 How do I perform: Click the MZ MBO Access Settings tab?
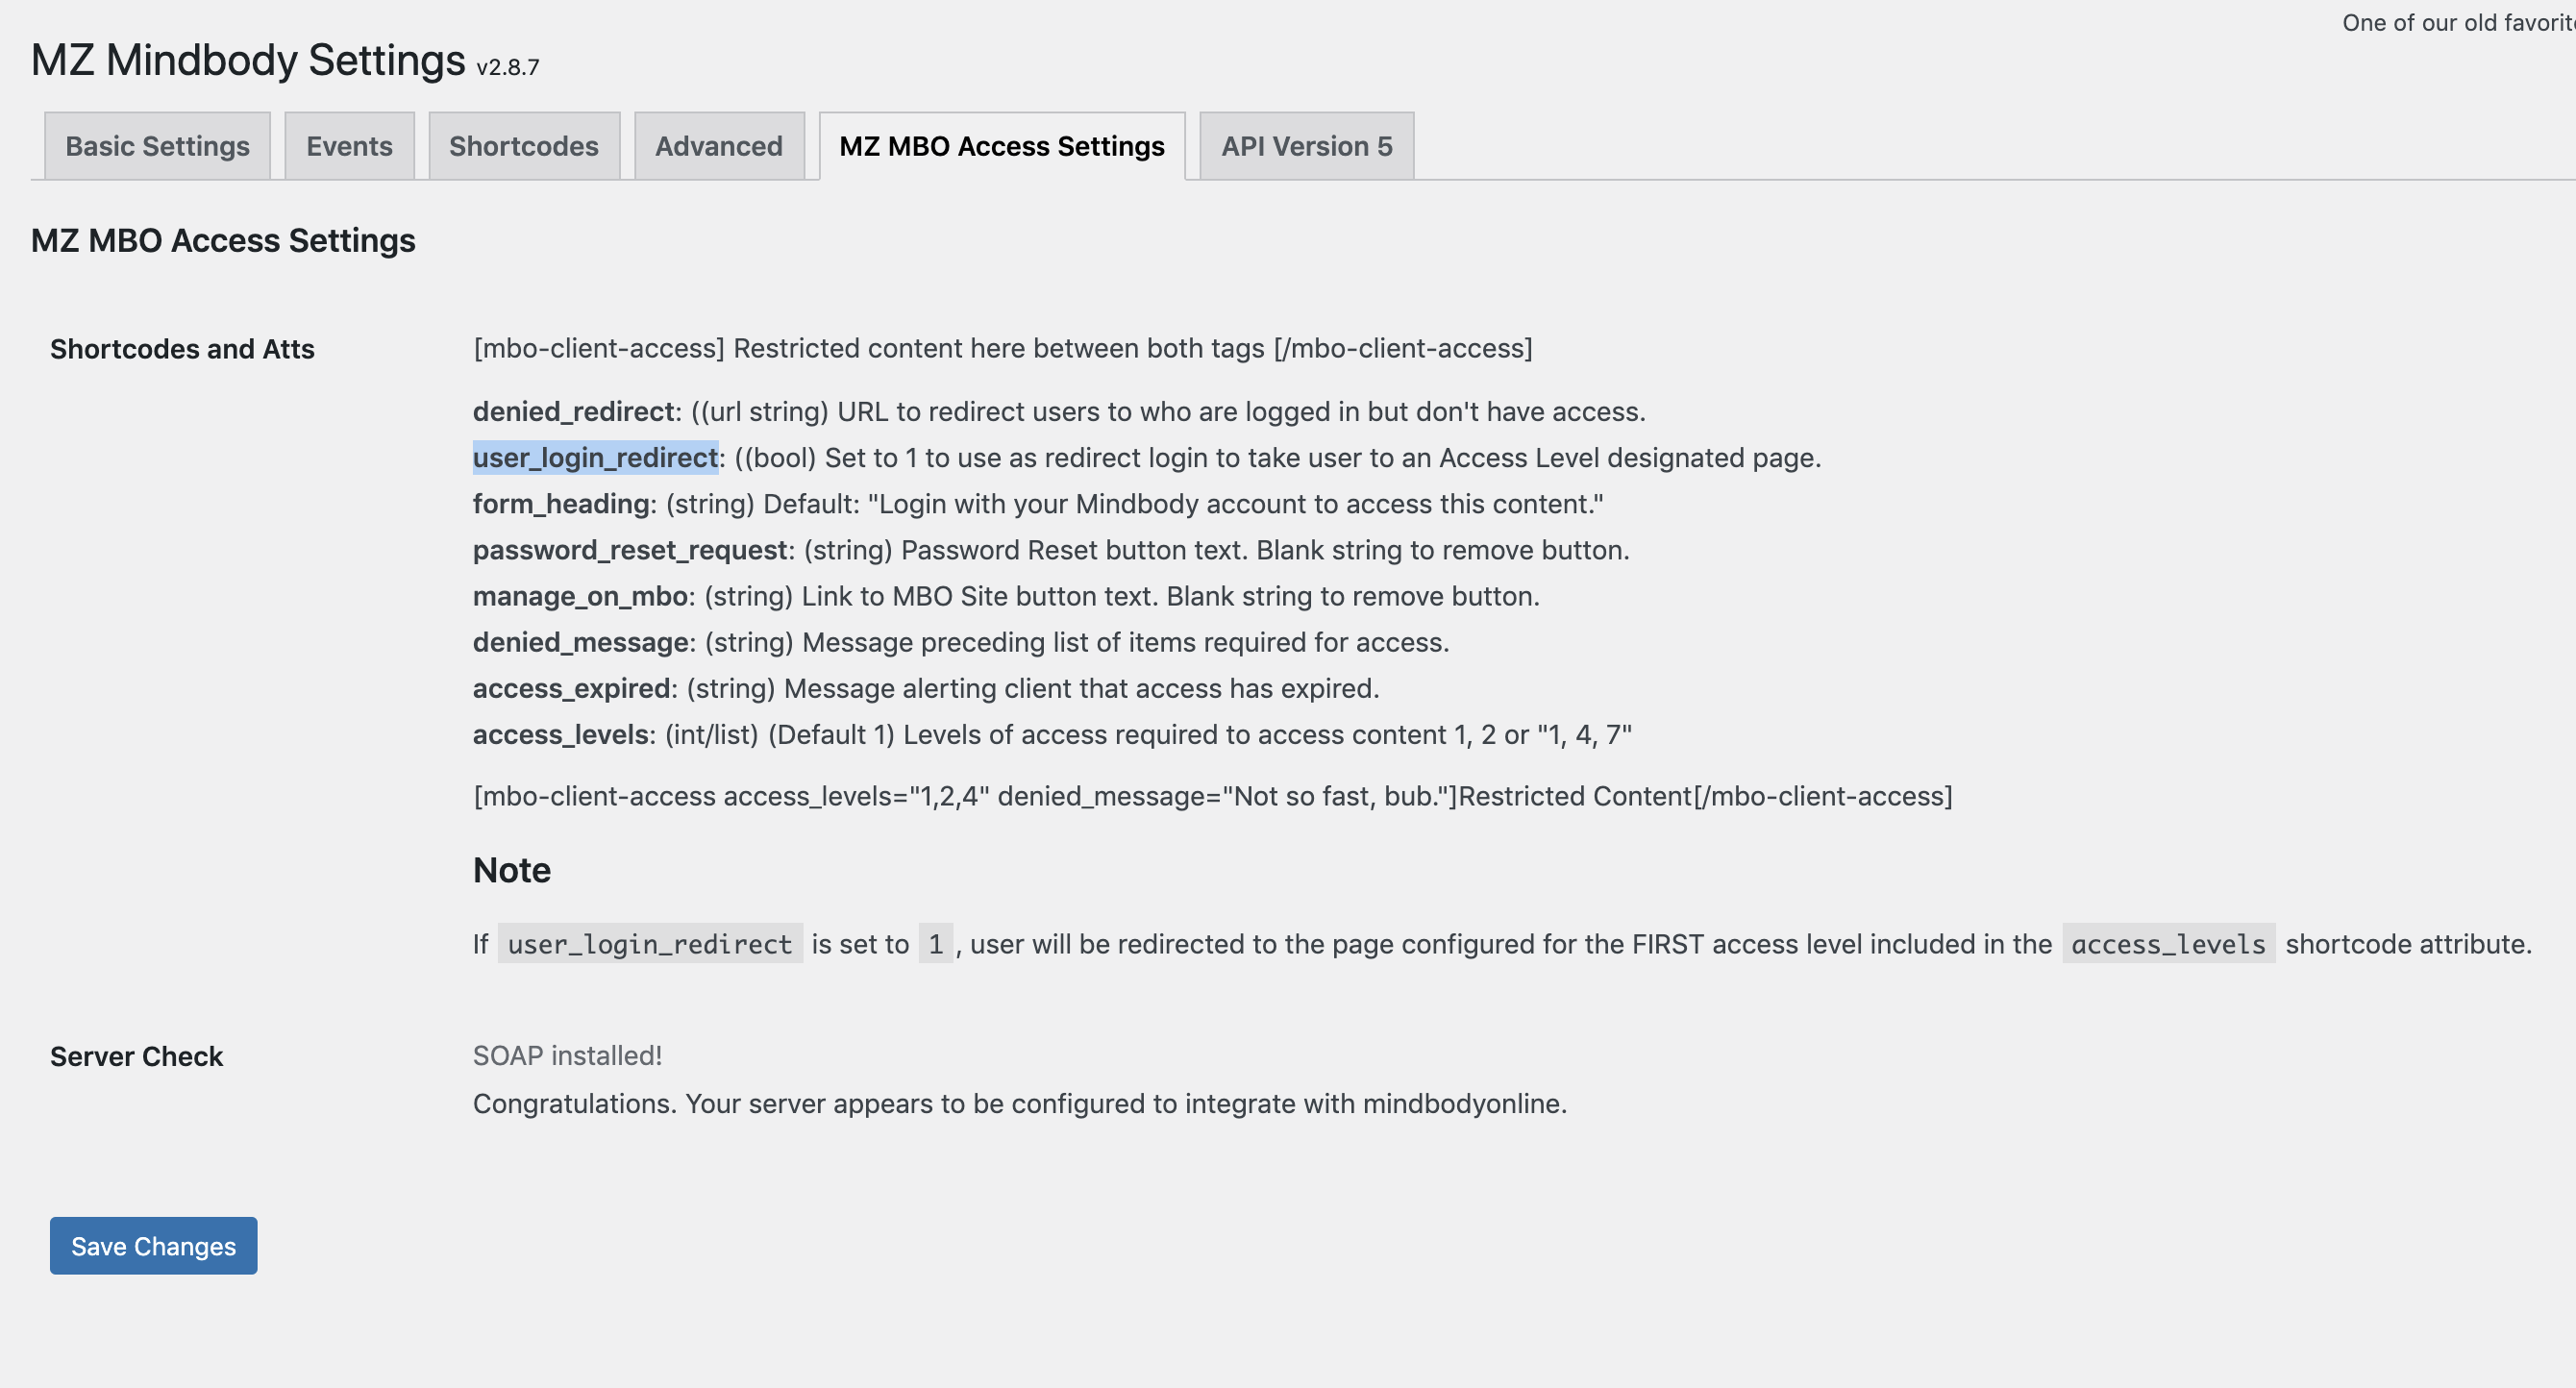(1001, 146)
